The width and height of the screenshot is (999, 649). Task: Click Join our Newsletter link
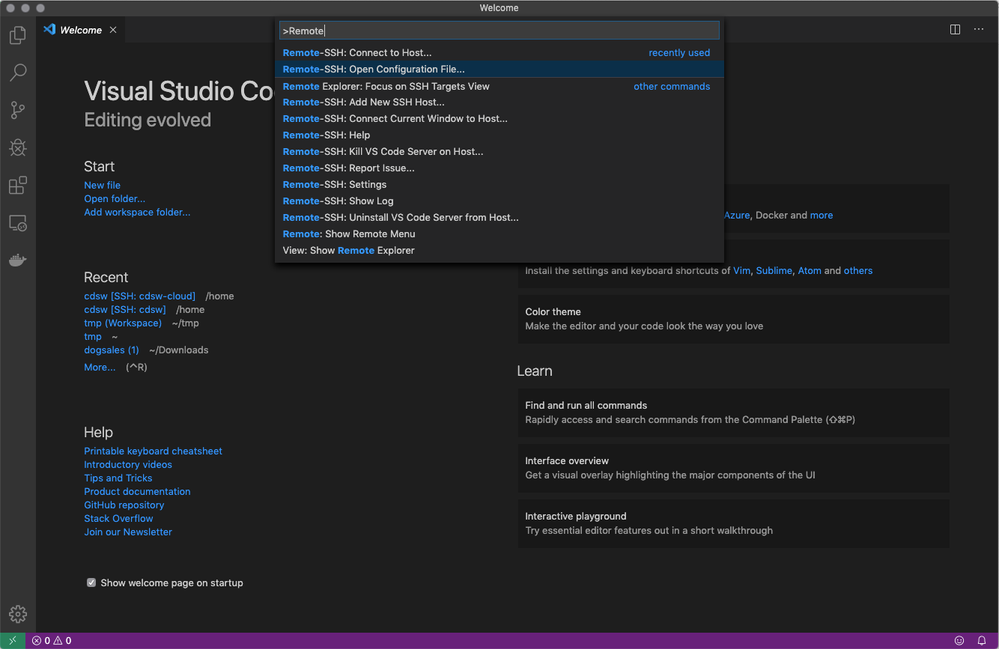point(128,532)
